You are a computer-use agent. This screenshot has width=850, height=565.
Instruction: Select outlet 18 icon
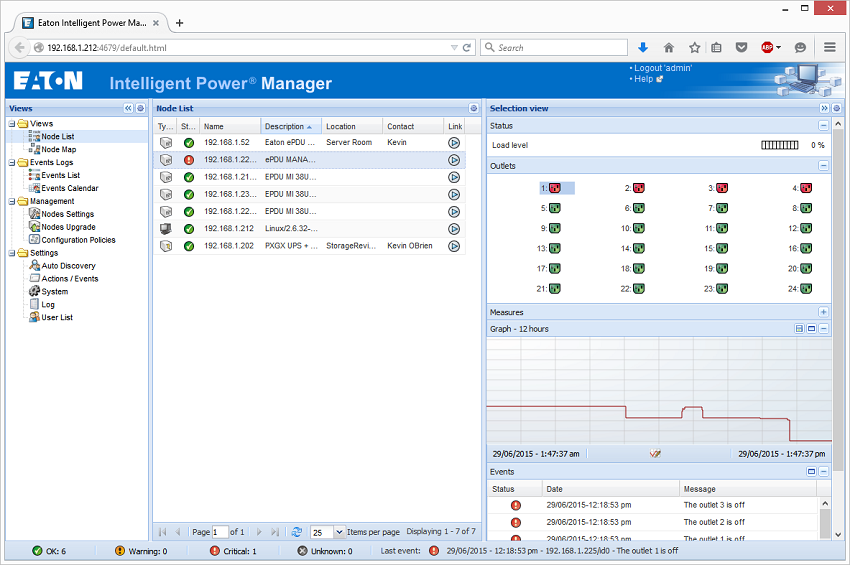[x=639, y=268]
